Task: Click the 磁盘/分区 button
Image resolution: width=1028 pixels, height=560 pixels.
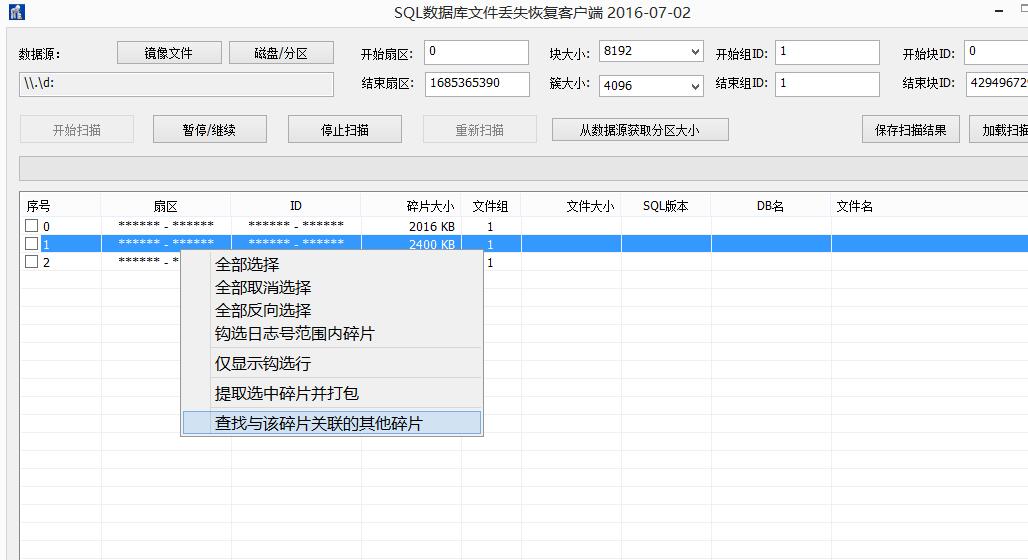Action: [281, 53]
